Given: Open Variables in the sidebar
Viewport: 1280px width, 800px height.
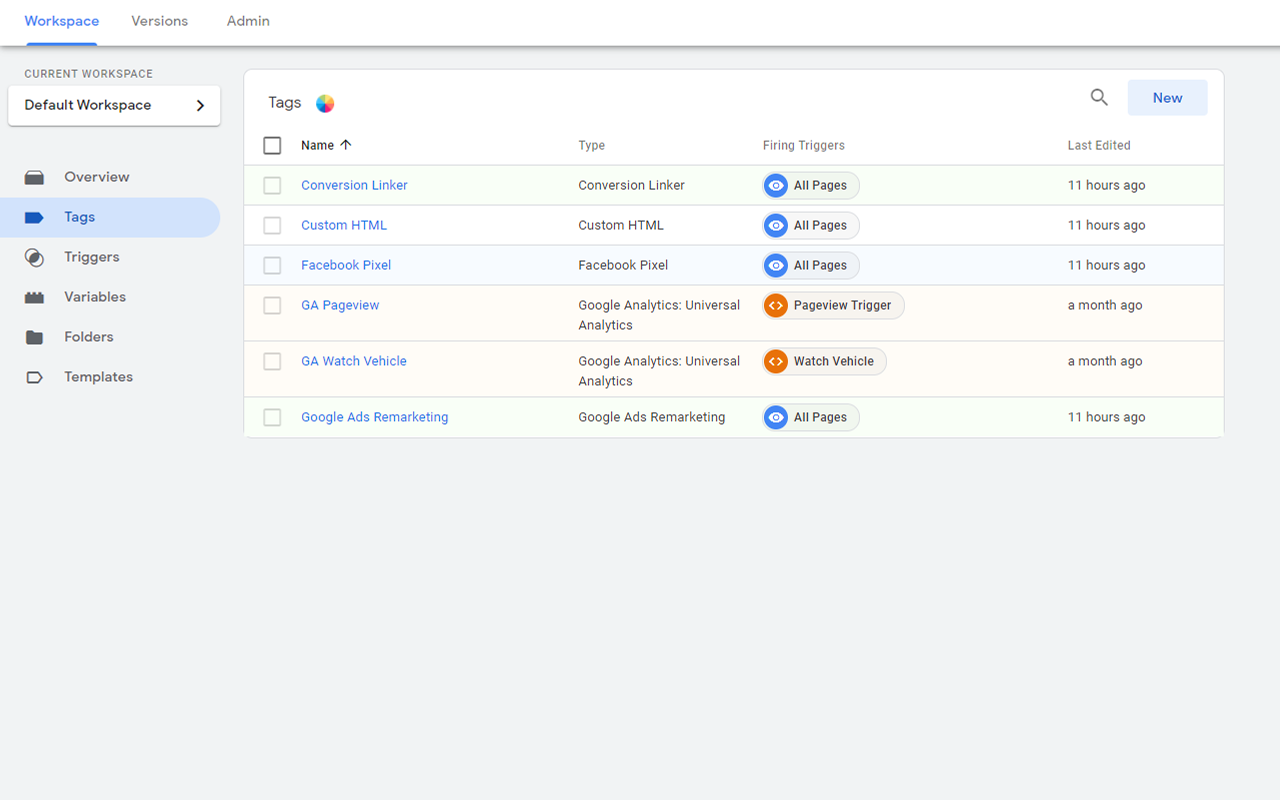Looking at the screenshot, I should point(110,297).
